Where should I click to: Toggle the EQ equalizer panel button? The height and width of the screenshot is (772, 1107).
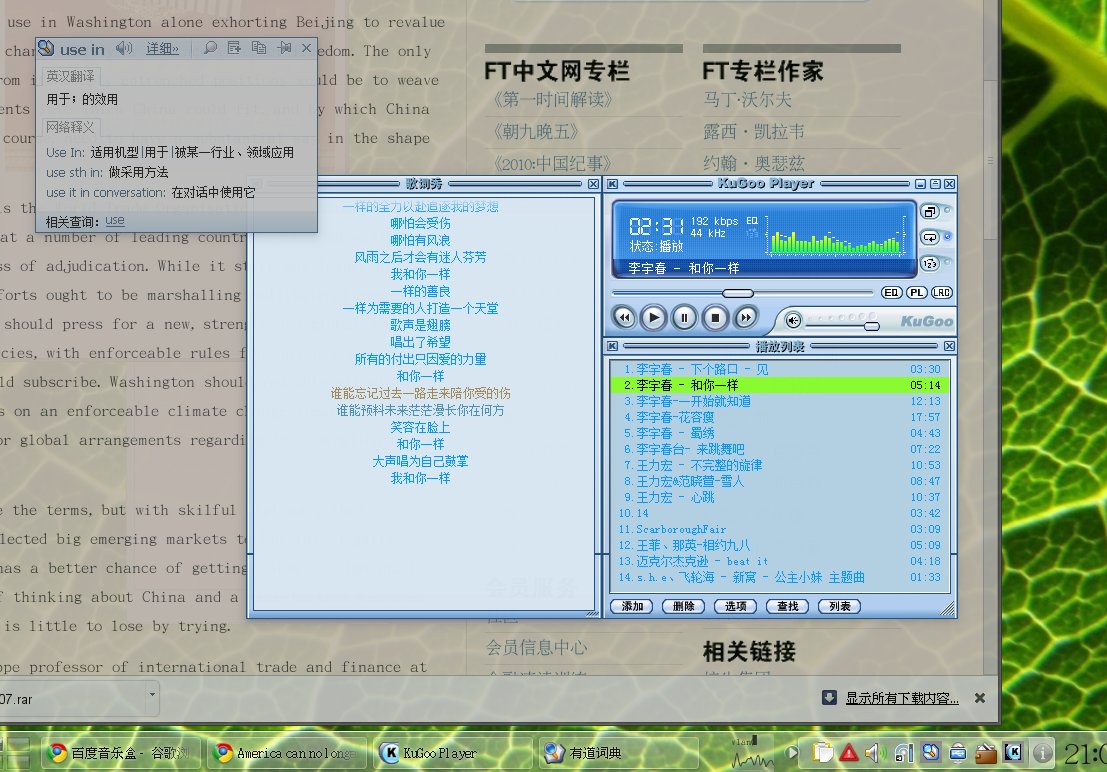(892, 292)
